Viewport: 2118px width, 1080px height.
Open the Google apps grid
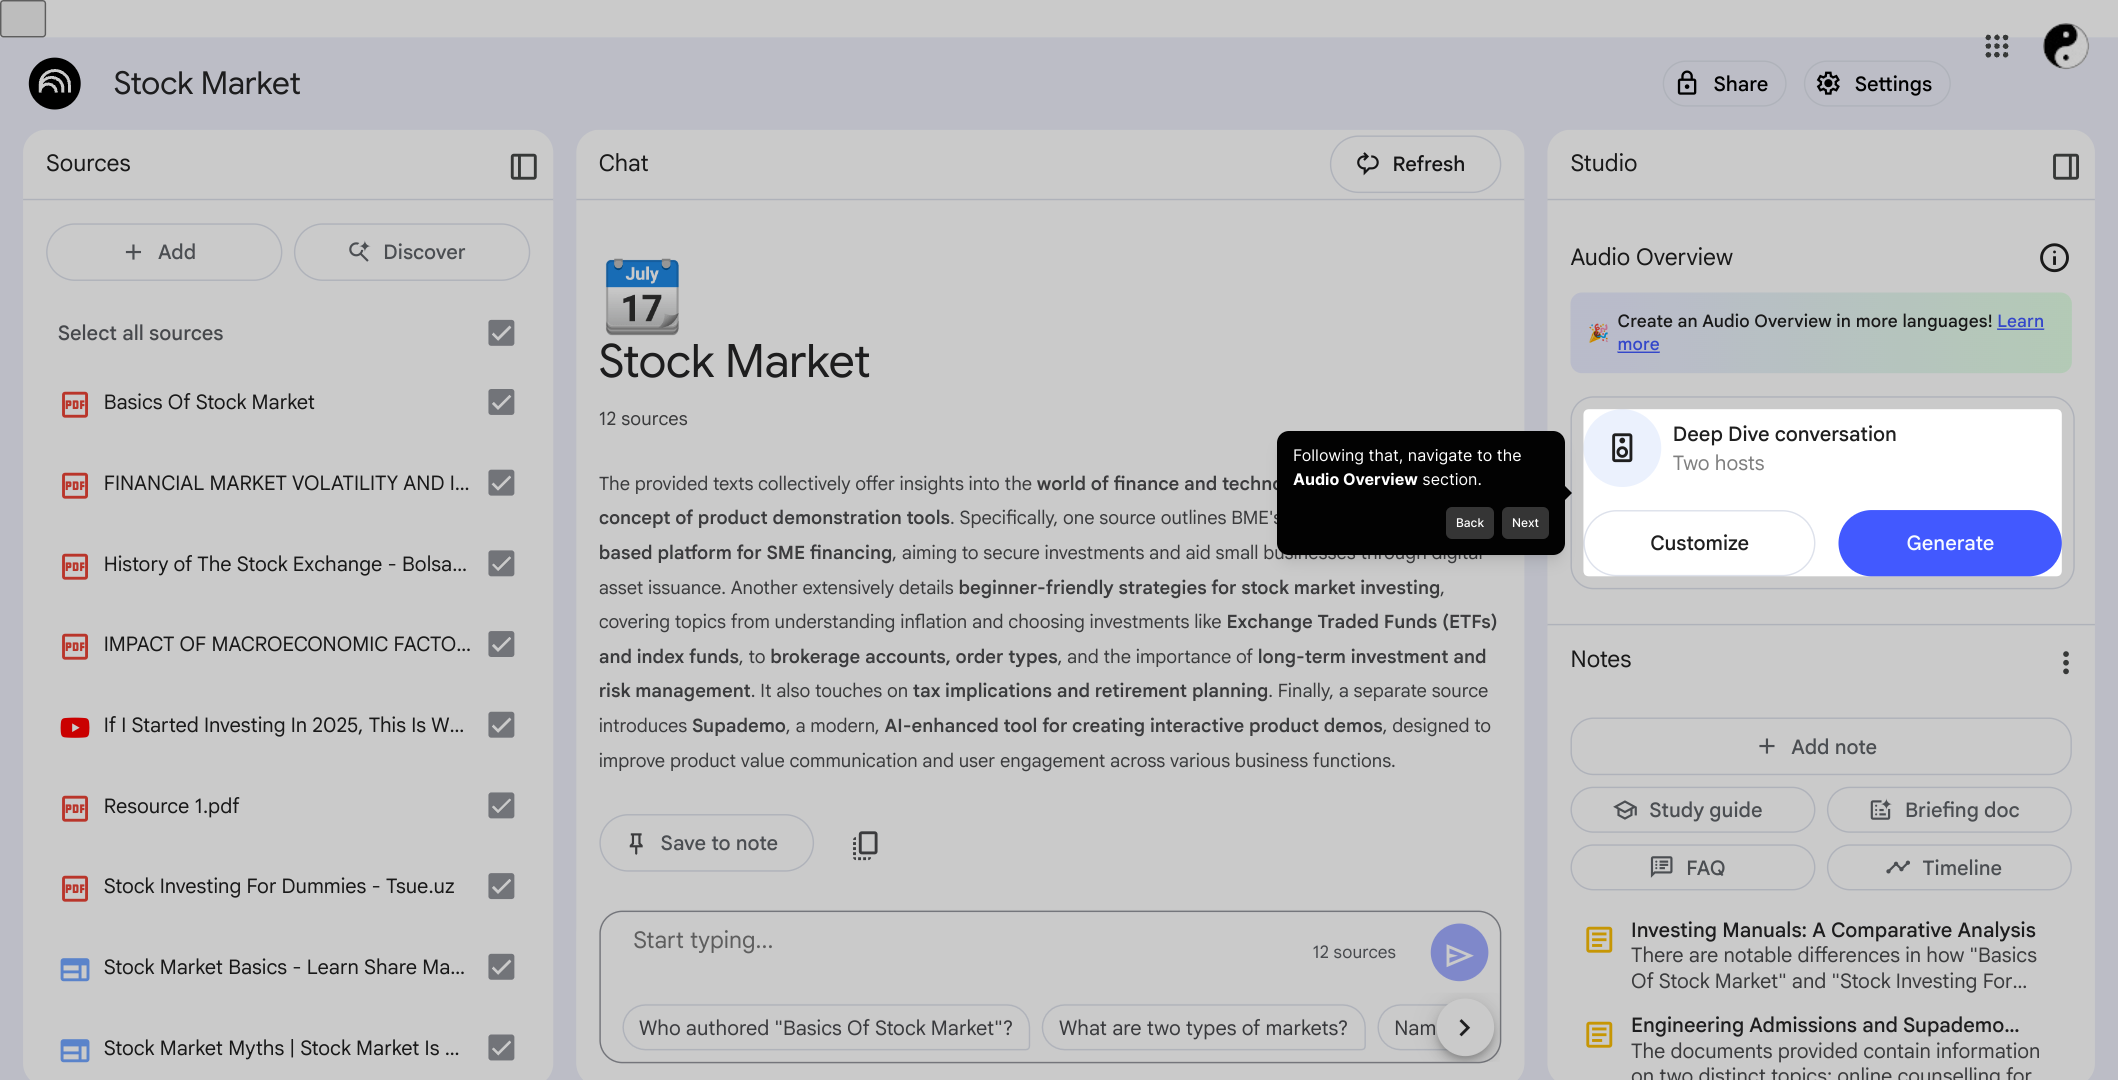coord(1996,46)
